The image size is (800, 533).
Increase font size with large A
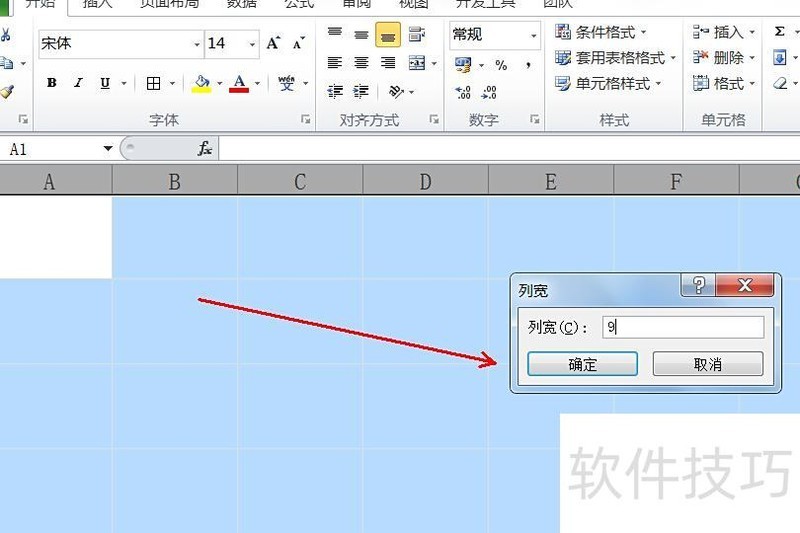273,43
